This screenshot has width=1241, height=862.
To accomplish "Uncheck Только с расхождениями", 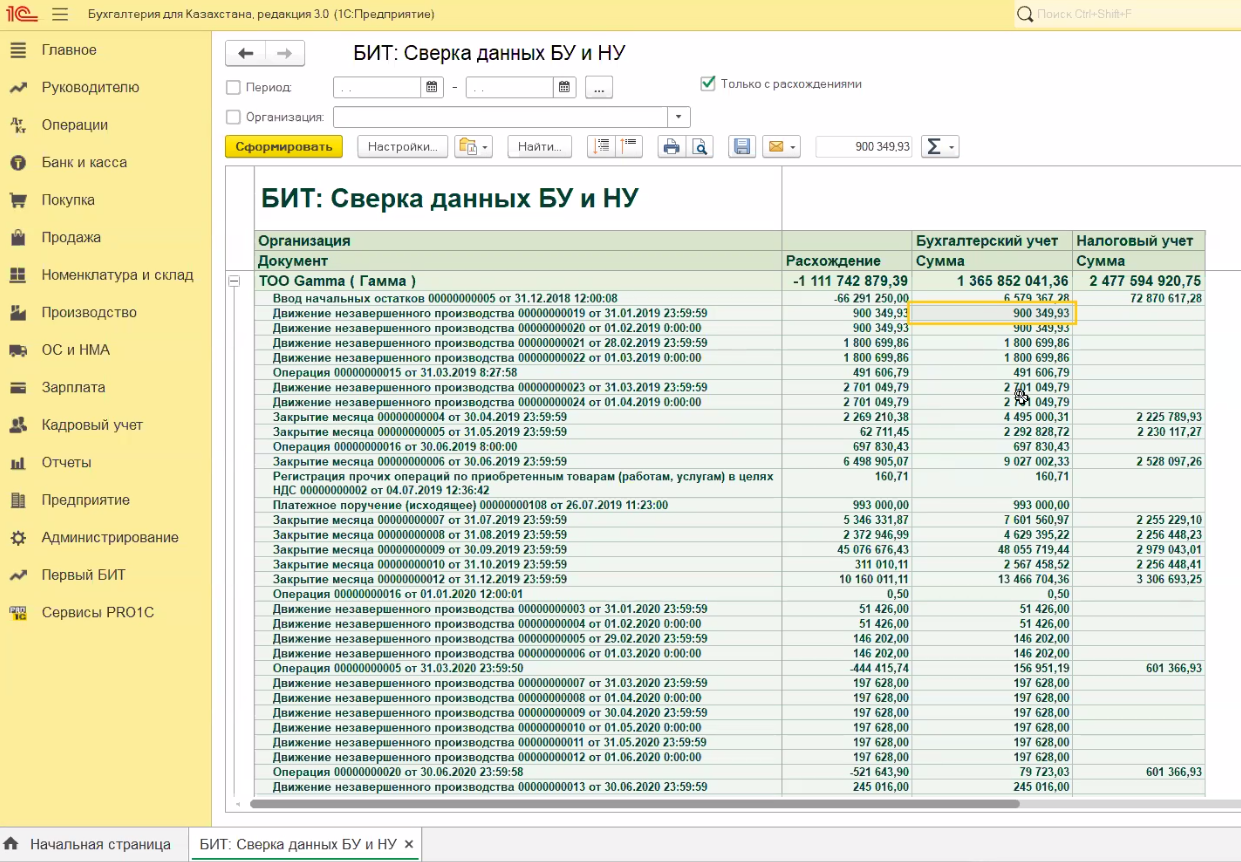I will pyautogui.click(x=708, y=84).
